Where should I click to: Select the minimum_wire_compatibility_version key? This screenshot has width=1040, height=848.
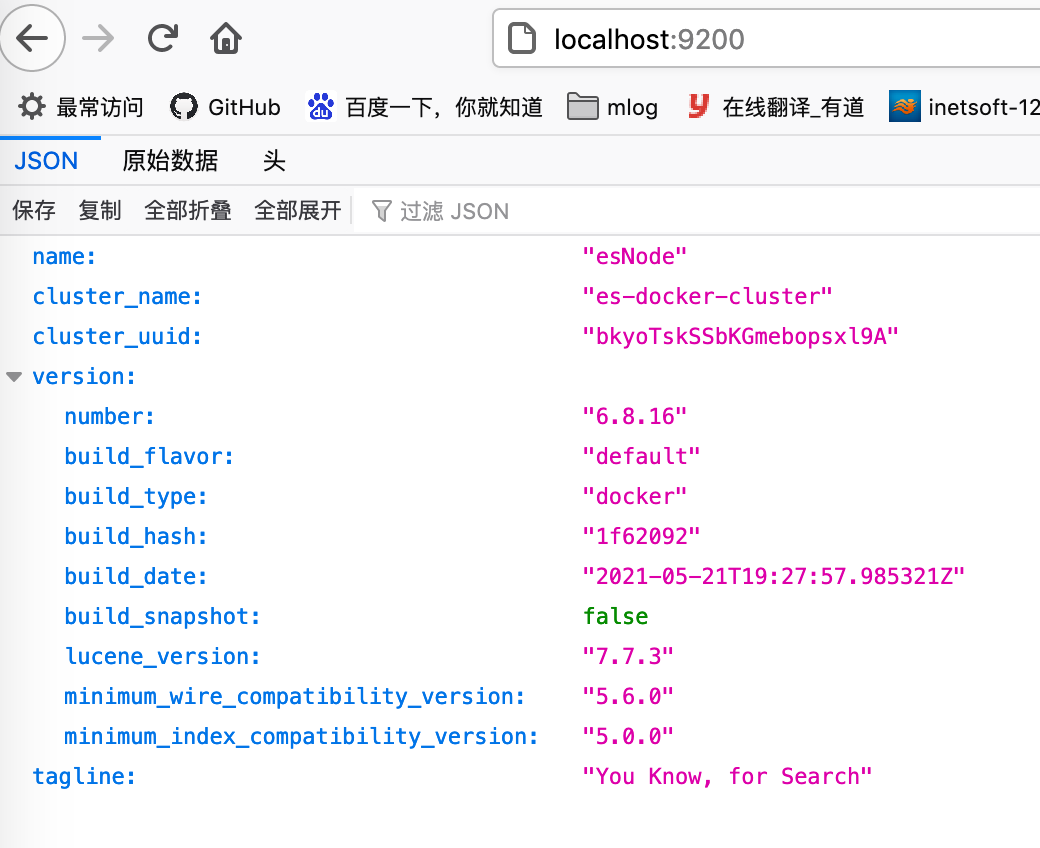294,696
